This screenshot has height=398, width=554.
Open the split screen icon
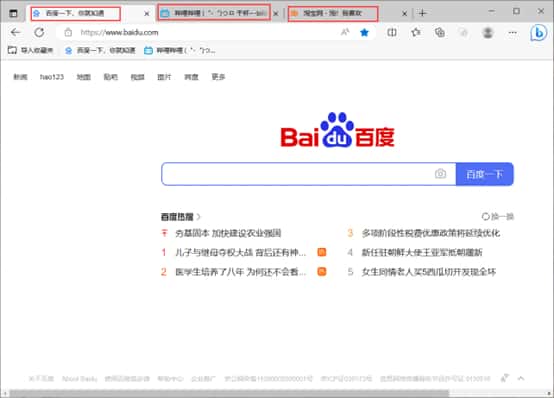[392, 33]
